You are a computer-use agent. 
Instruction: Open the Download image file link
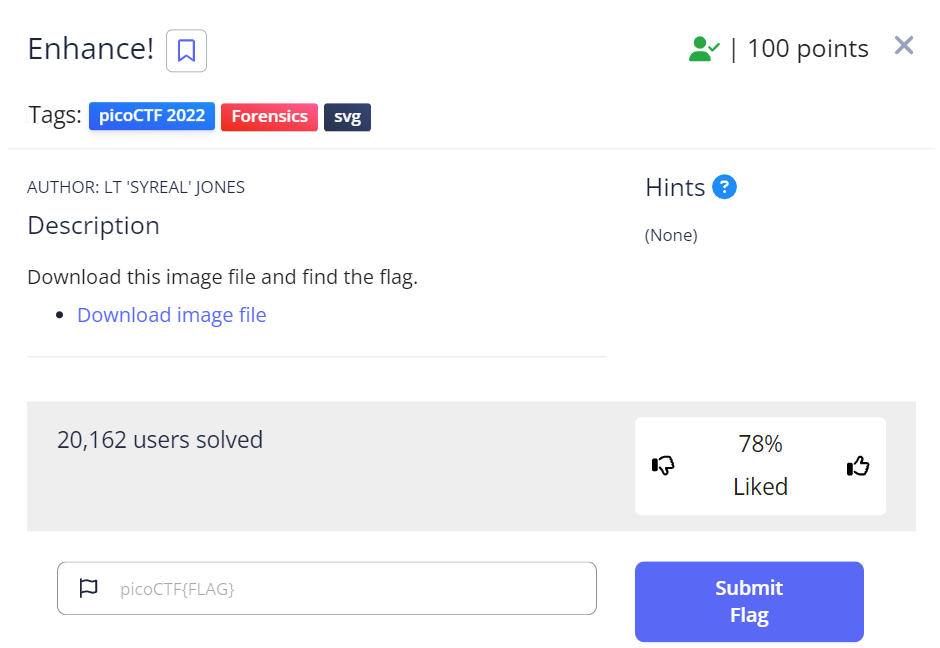171,315
